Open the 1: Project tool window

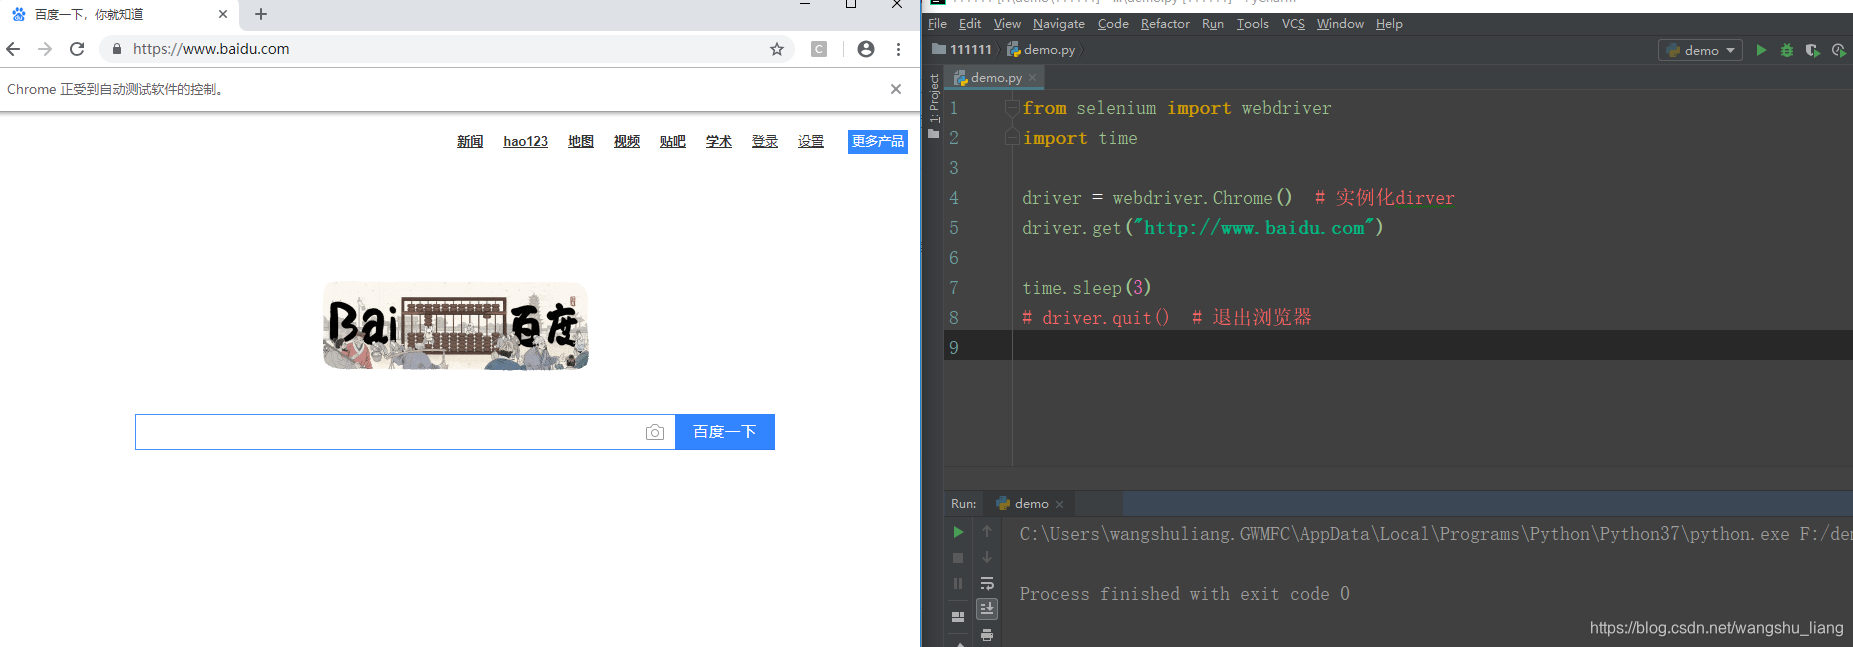[x=934, y=105]
